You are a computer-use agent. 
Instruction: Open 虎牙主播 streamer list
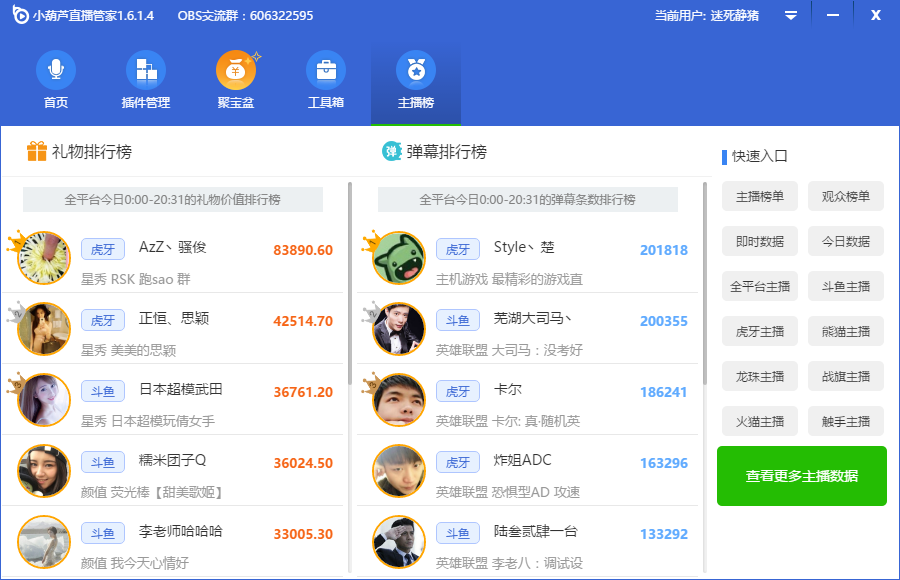pyautogui.click(x=760, y=332)
